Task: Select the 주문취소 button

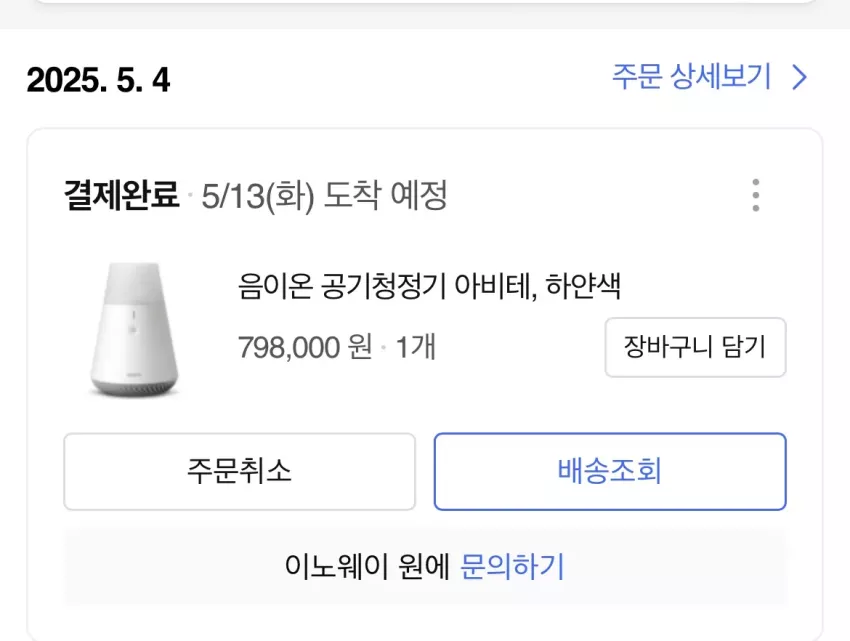Action: pos(240,471)
